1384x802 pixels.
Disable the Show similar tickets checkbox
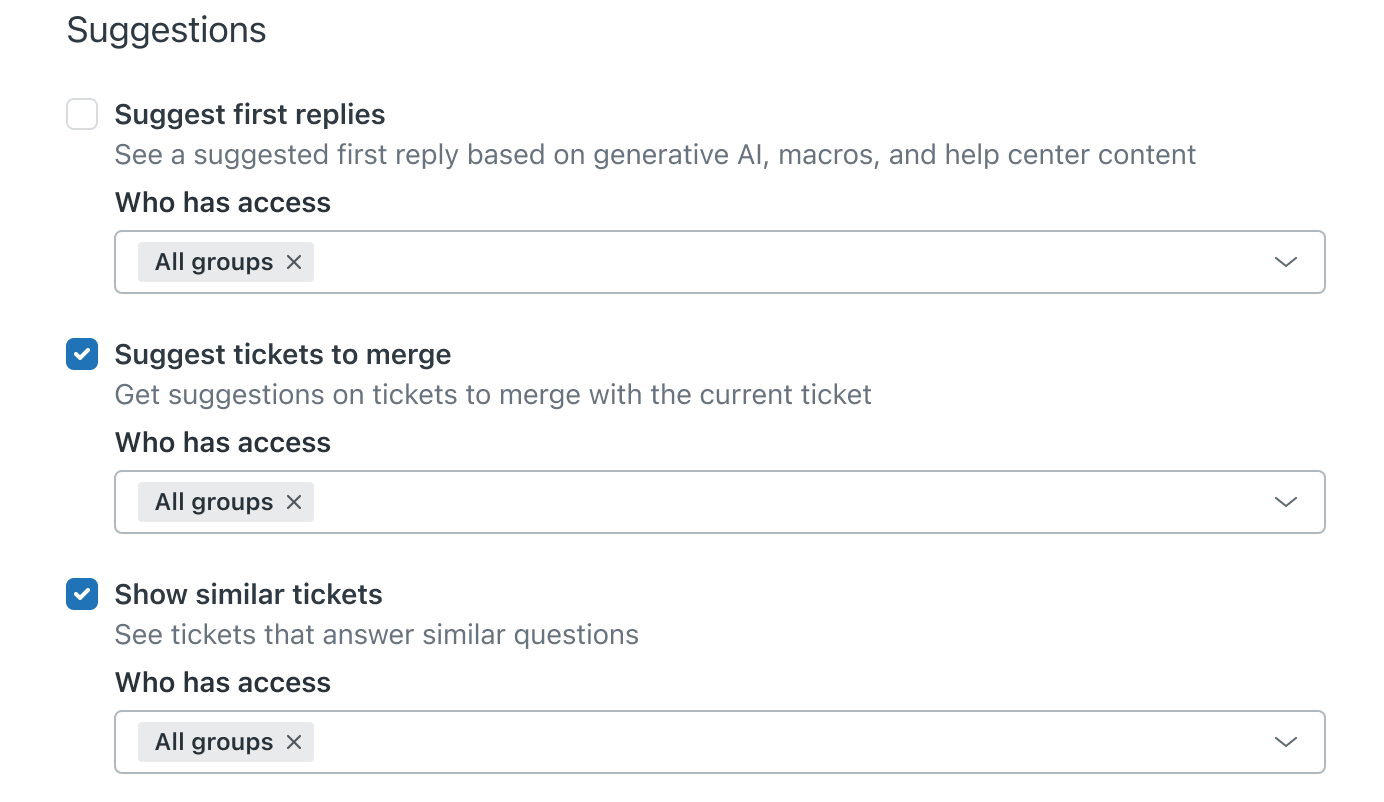[x=82, y=594]
